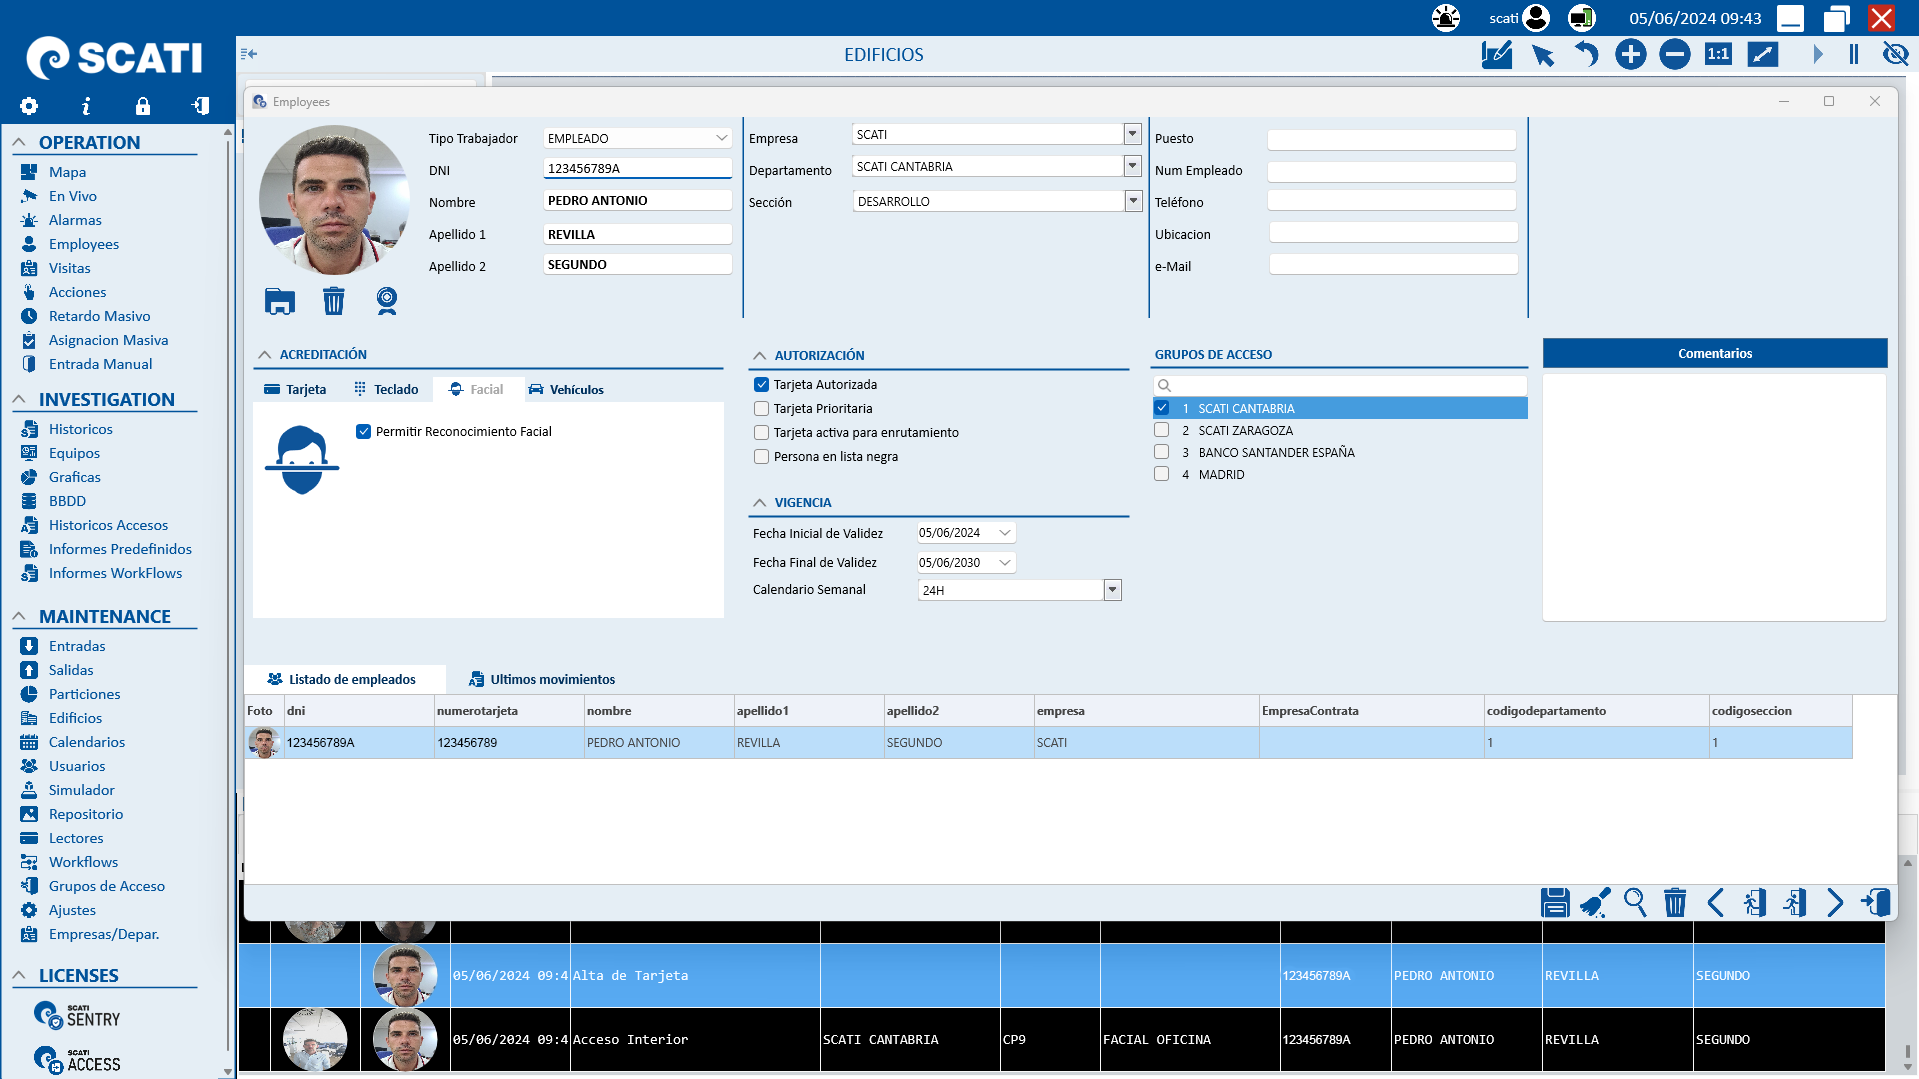Open the Tipo Trabajador dropdown
The height and width of the screenshot is (1079, 1919).
click(722, 138)
